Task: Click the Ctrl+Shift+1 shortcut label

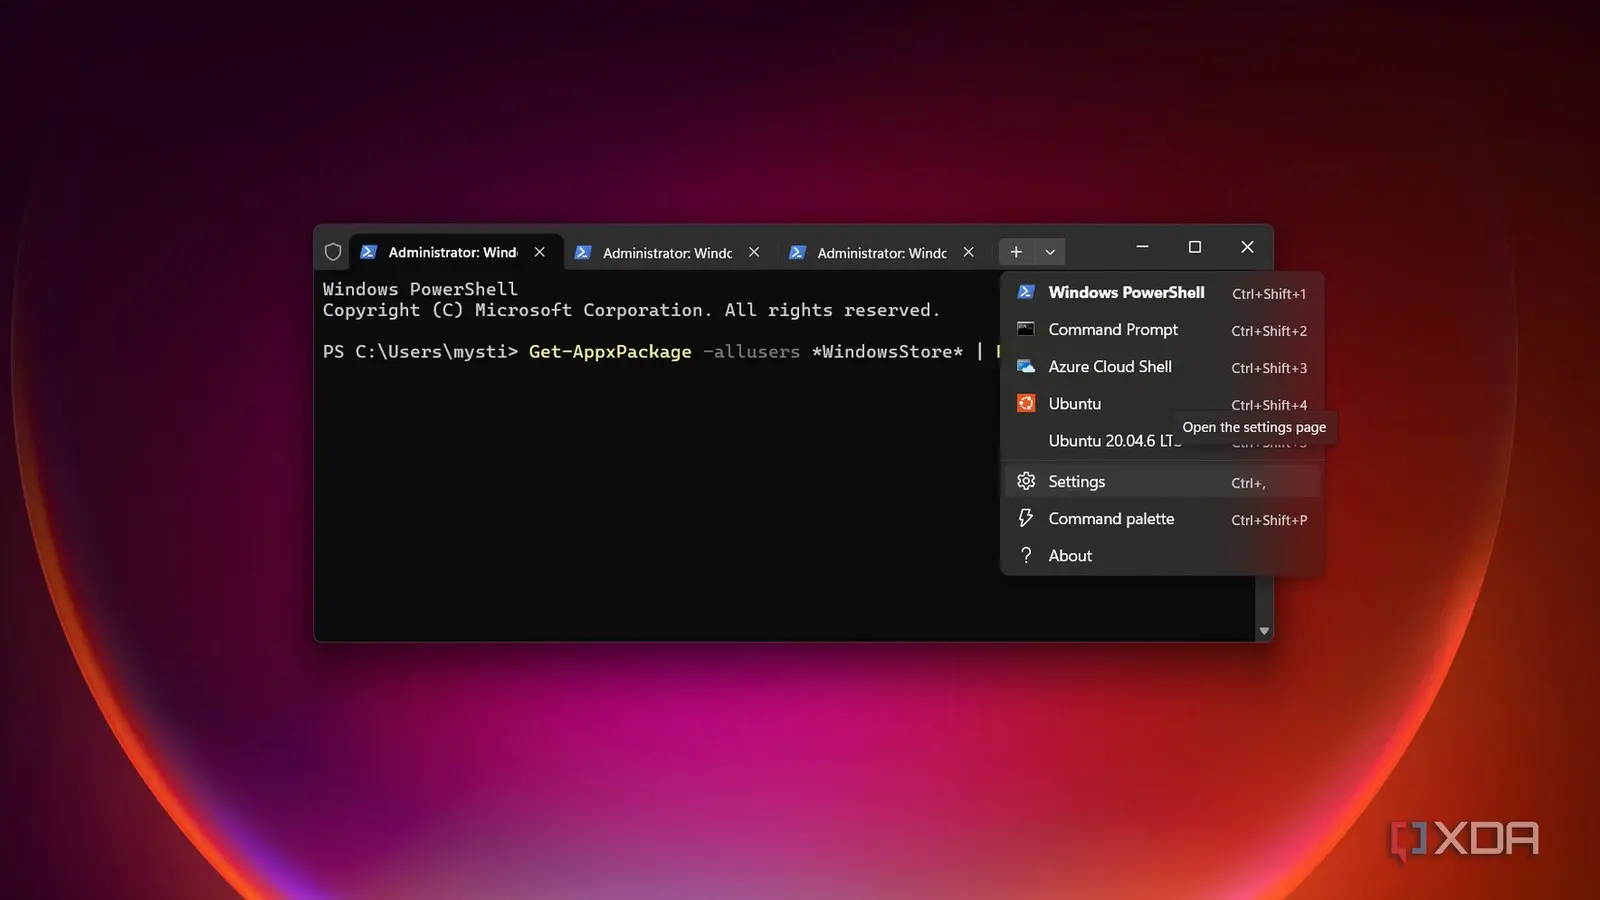Action: [1269, 294]
